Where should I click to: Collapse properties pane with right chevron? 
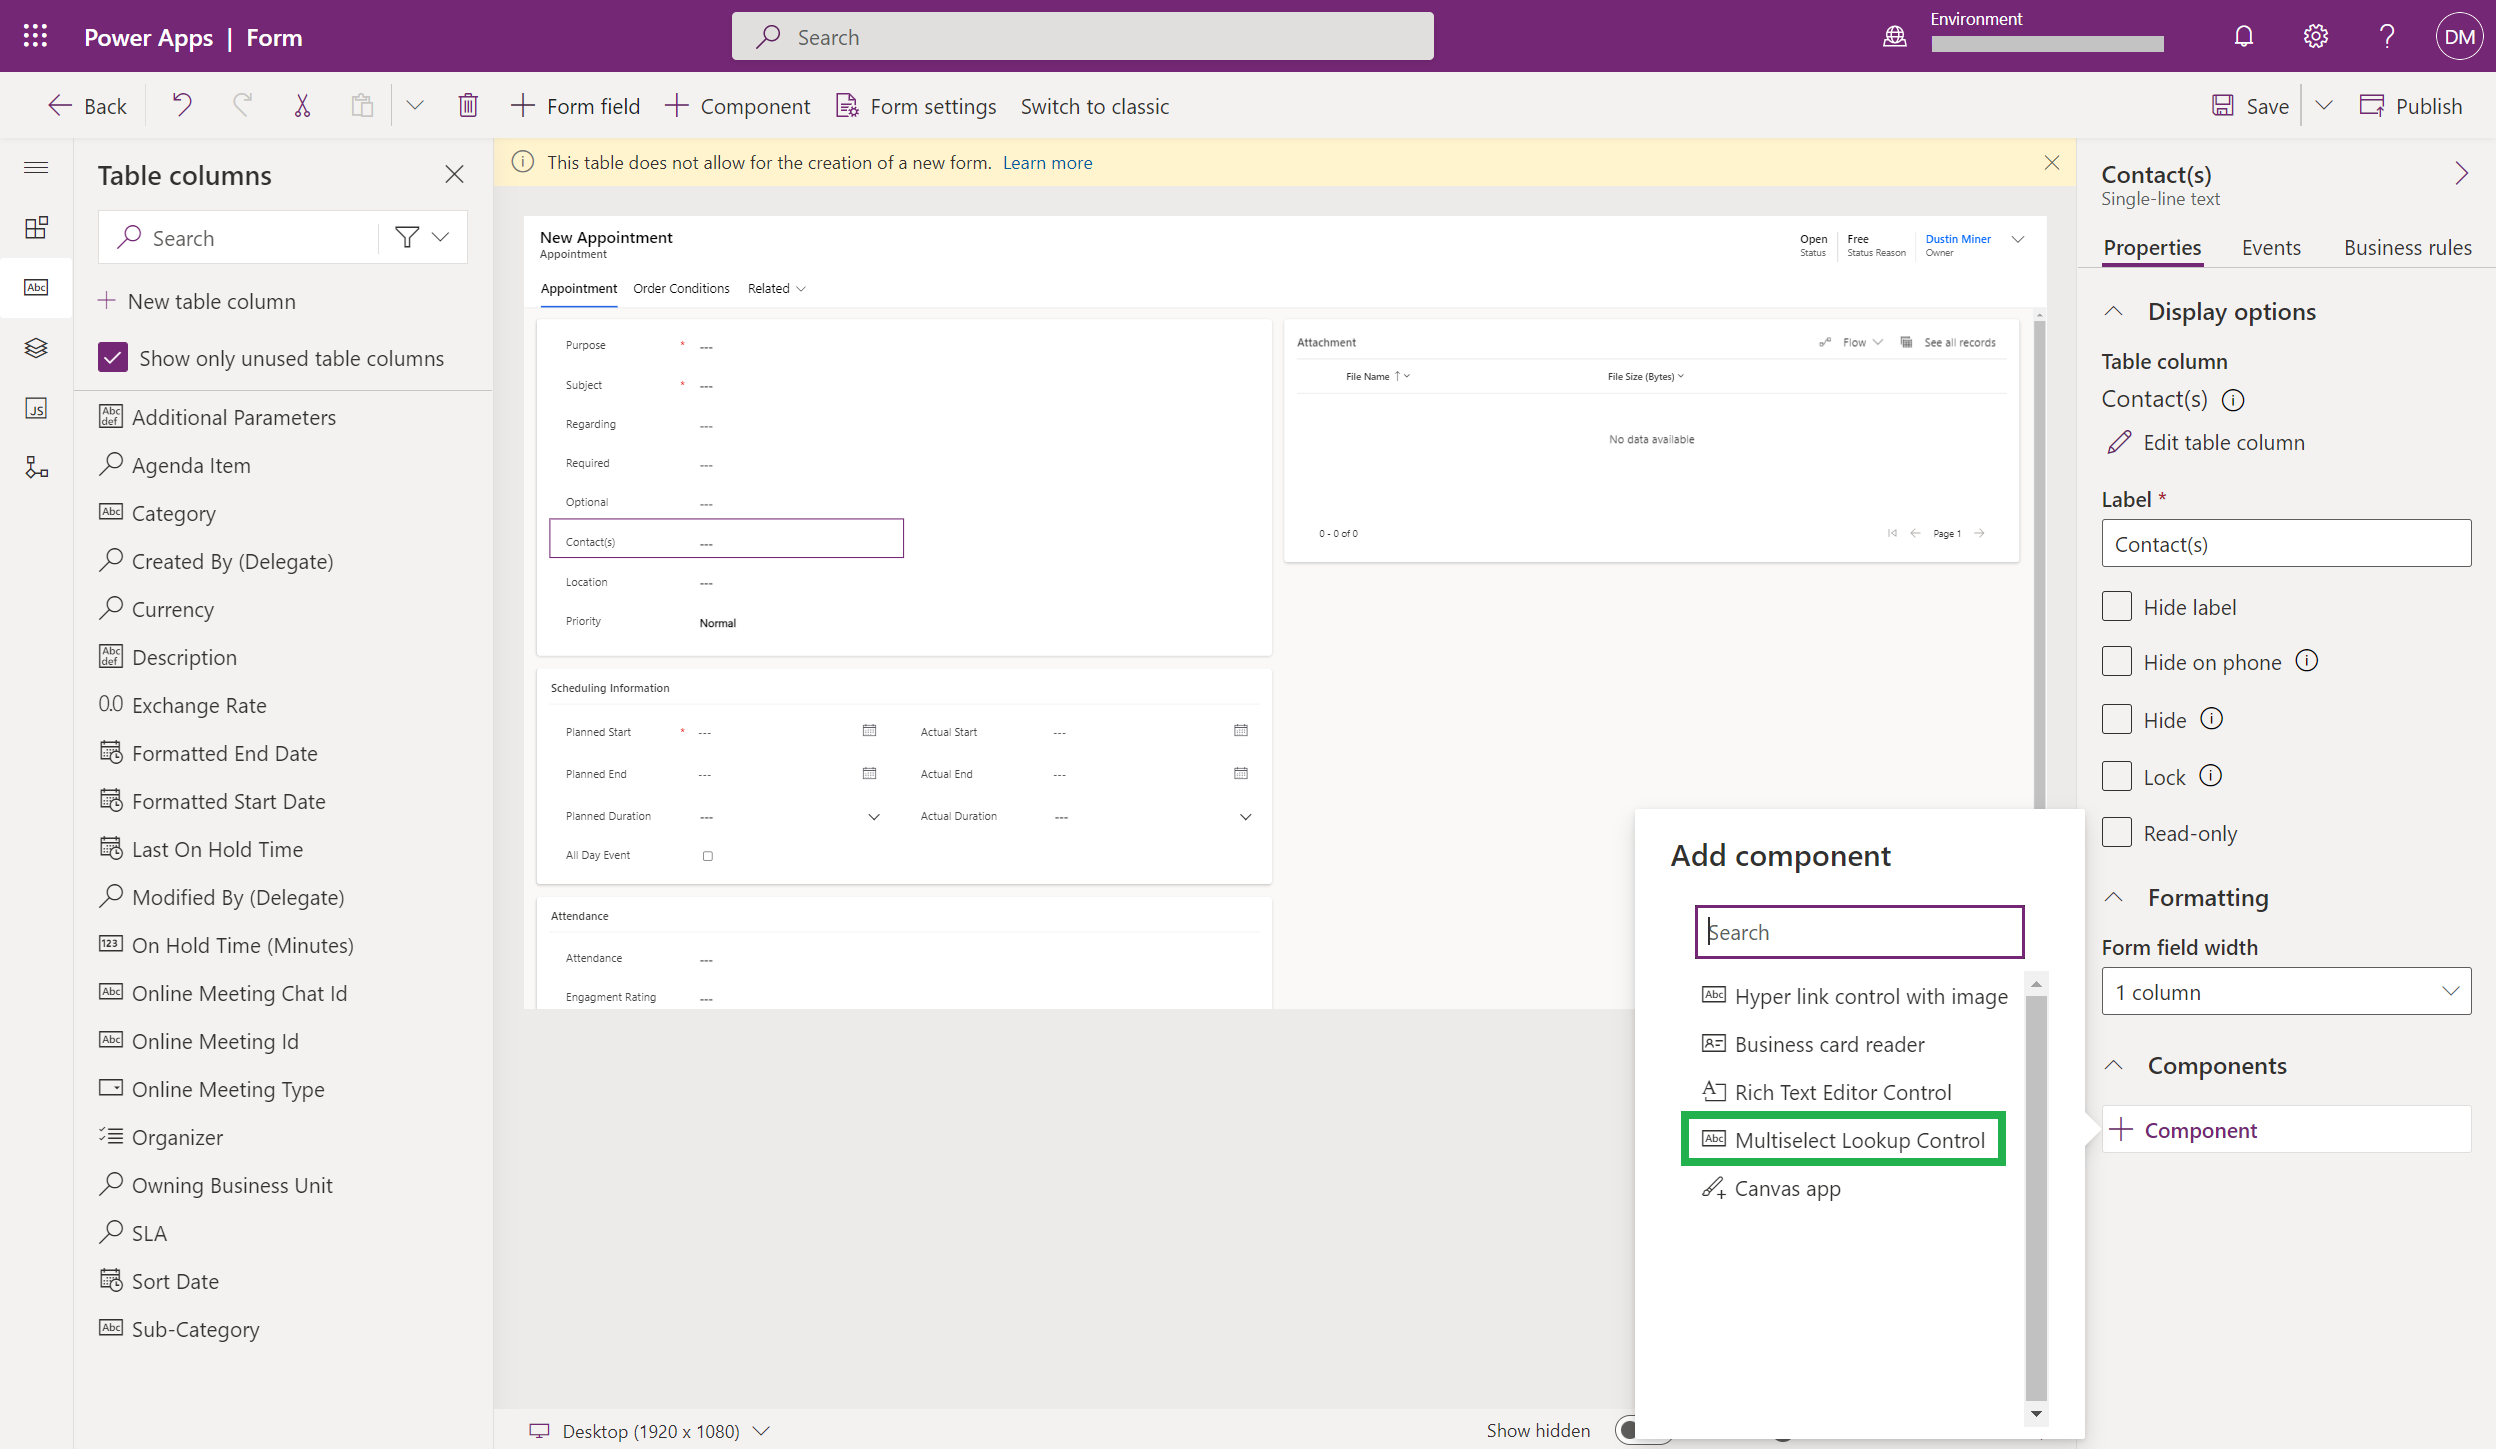[x=2461, y=174]
